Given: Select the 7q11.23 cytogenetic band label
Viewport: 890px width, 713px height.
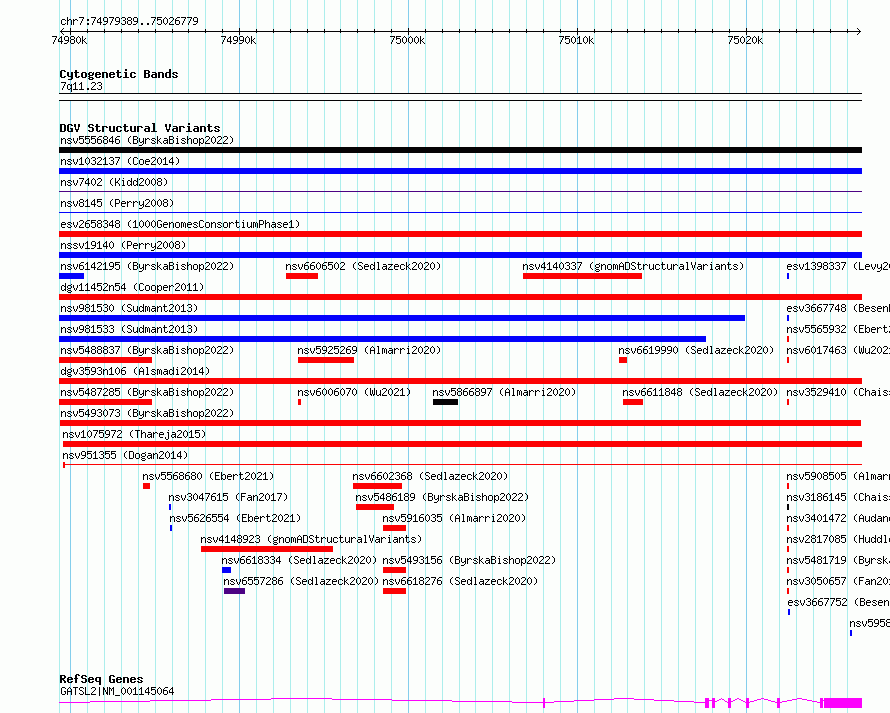Looking at the screenshot, I should pos(81,86).
